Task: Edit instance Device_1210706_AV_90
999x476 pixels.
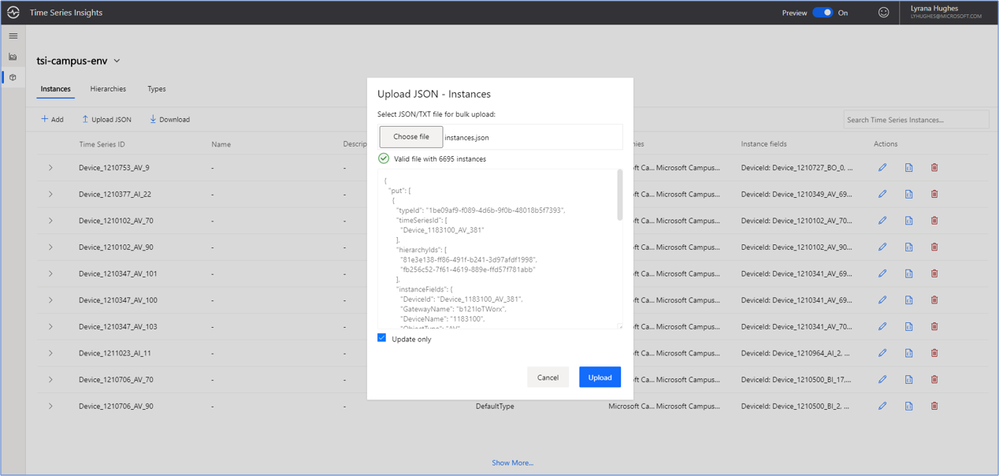Action: 882,405
